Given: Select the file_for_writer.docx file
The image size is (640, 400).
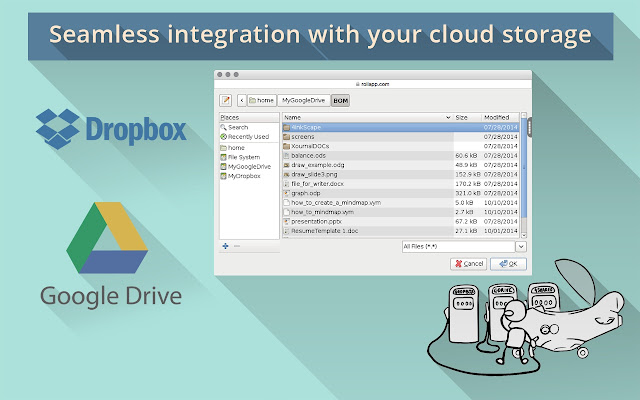Looking at the screenshot, I should coord(400,184).
